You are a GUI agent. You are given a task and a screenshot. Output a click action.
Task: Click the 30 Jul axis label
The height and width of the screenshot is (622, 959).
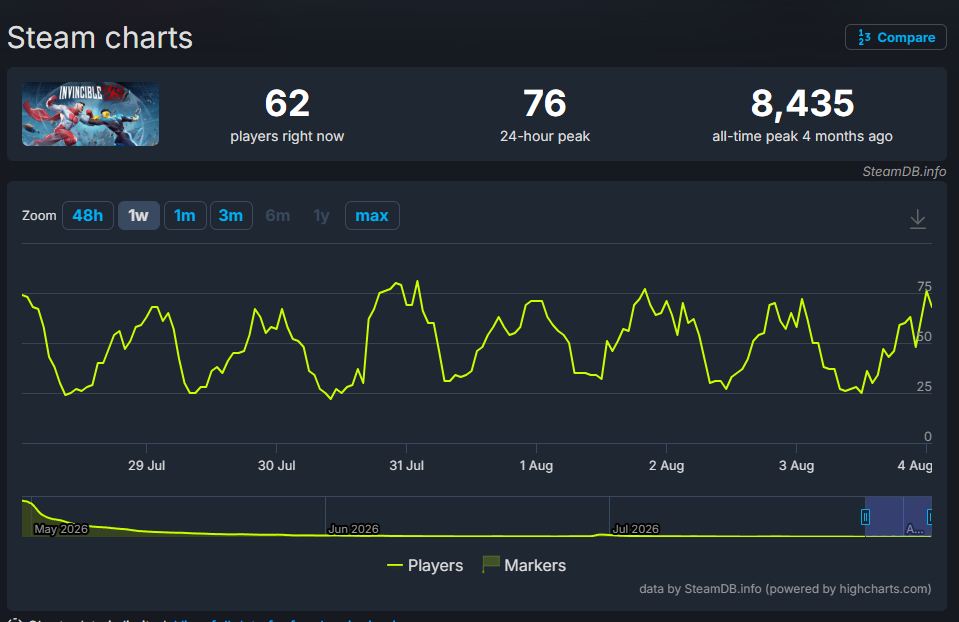pyautogui.click(x=276, y=465)
